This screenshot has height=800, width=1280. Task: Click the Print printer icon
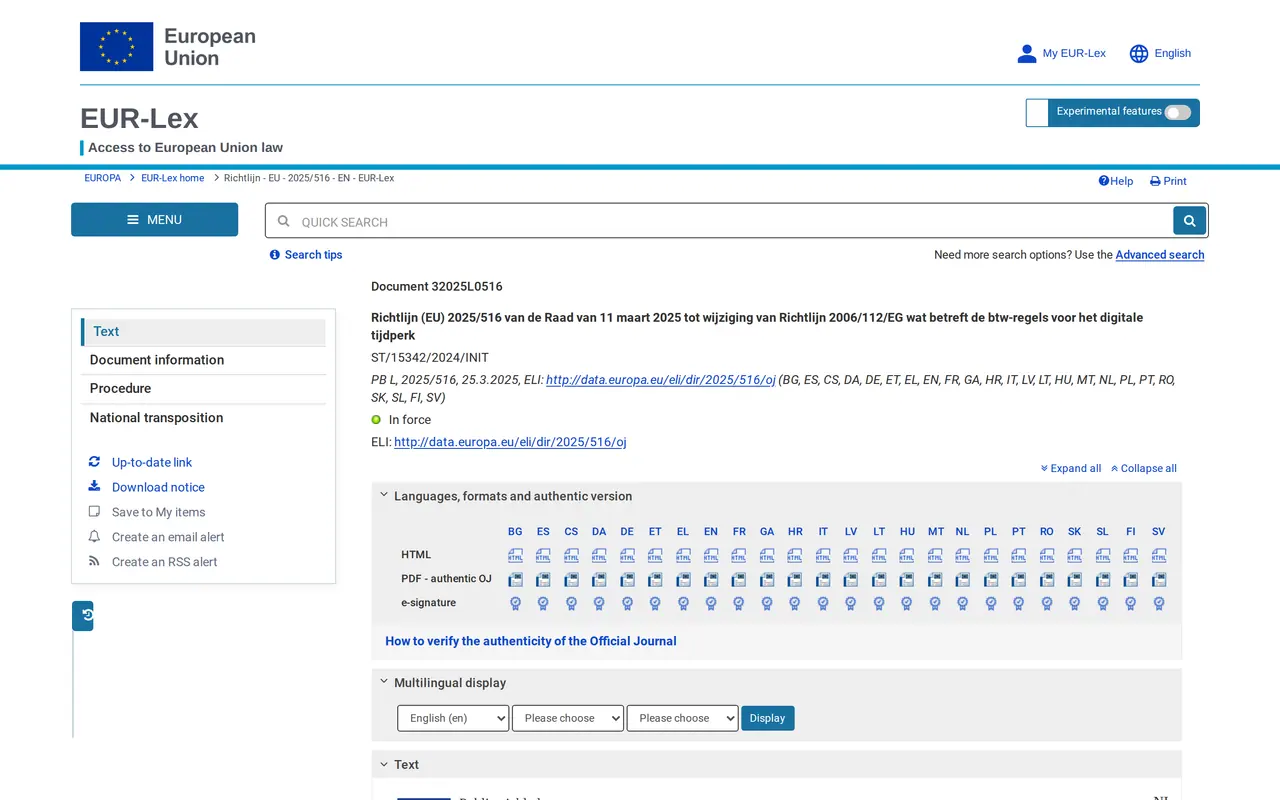pyautogui.click(x=1155, y=181)
